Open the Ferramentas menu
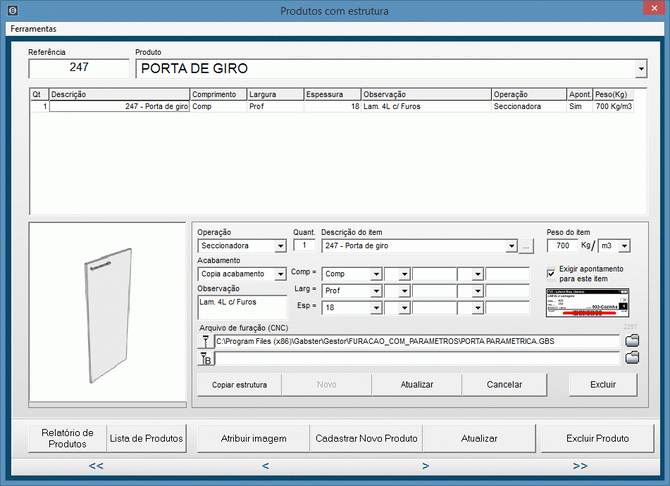Image resolution: width=670 pixels, height=486 pixels. [x=34, y=29]
